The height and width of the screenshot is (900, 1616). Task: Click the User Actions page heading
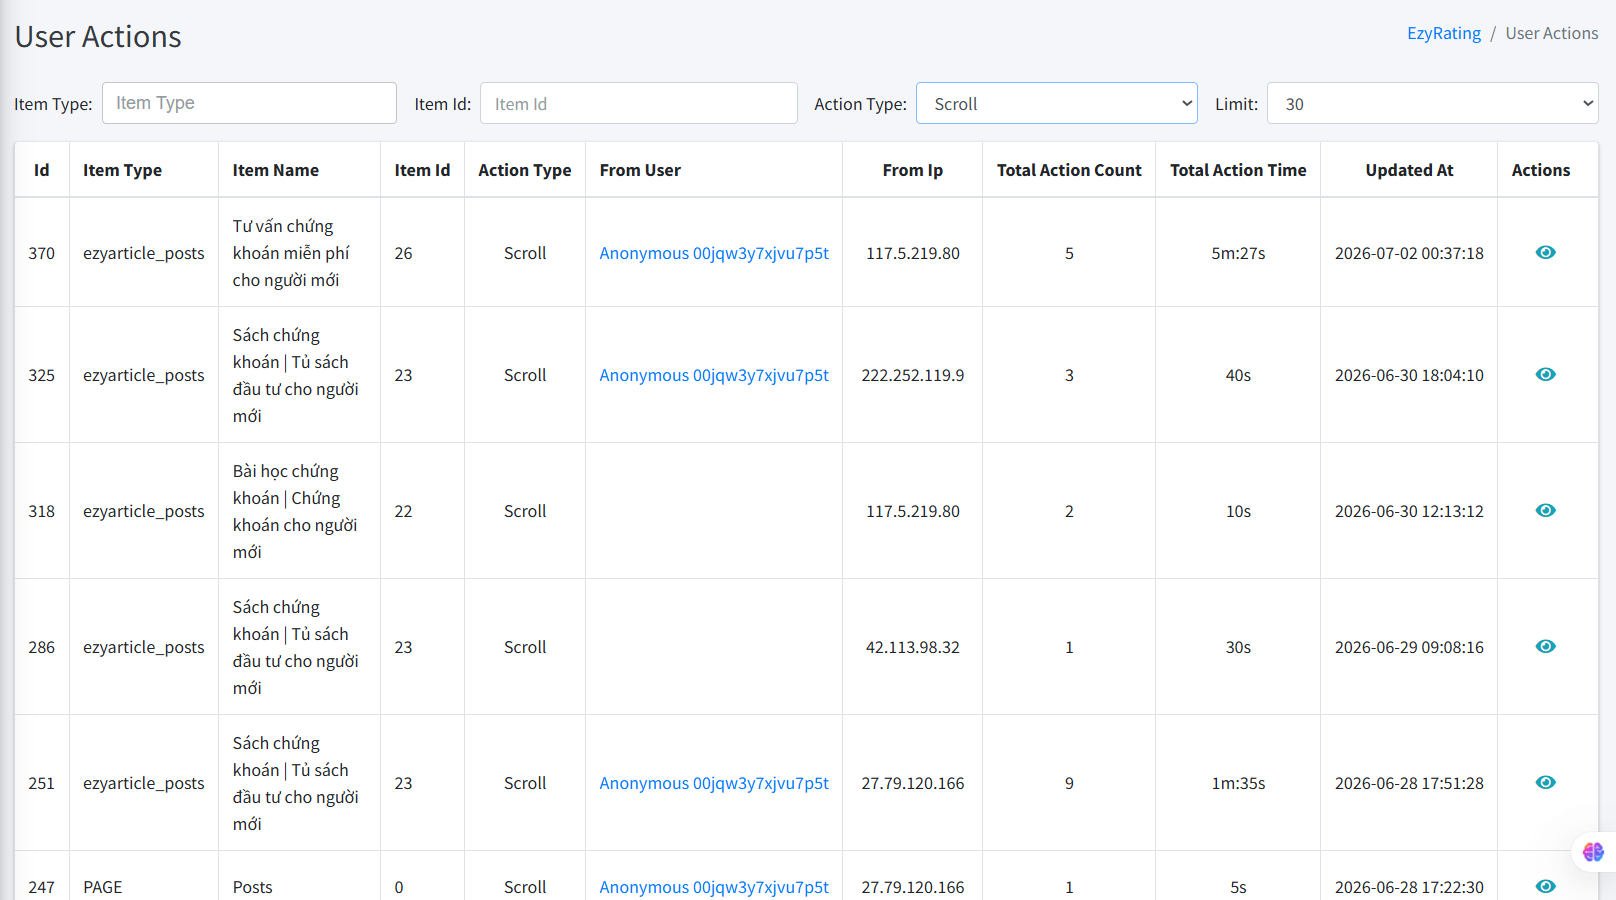(98, 37)
